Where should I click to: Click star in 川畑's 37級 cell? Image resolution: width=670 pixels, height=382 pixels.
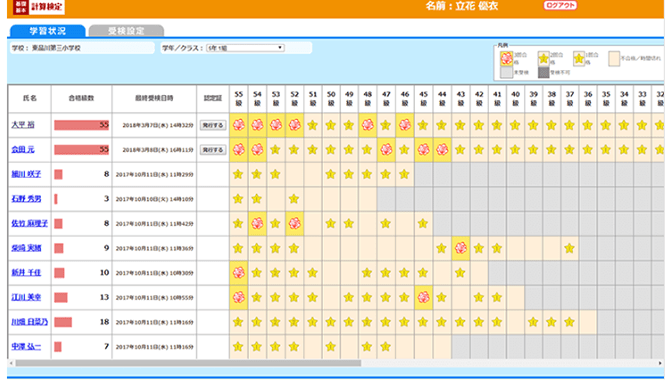click(x=570, y=322)
